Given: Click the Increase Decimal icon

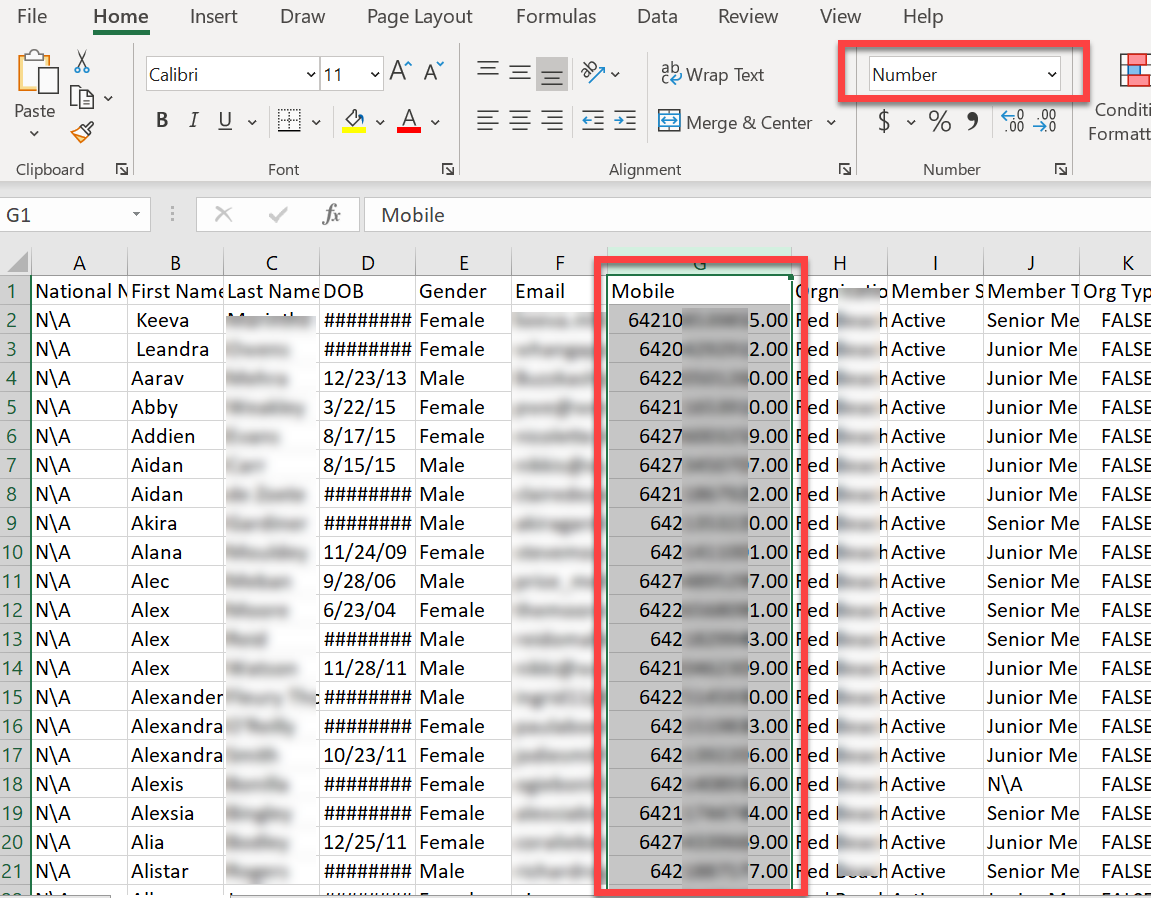Looking at the screenshot, I should pos(1012,122).
